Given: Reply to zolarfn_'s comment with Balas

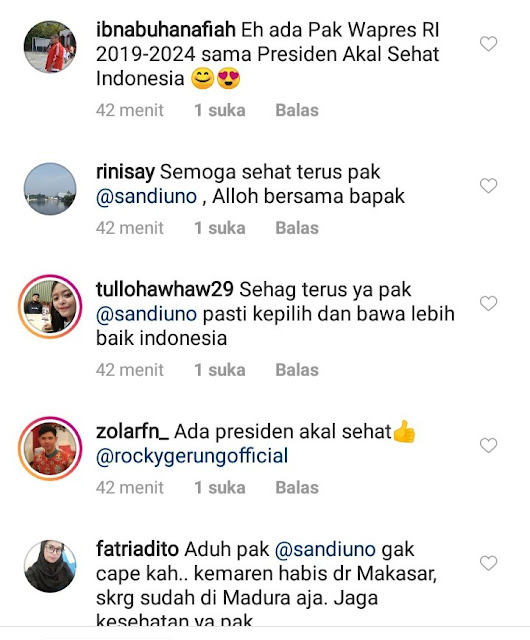Looking at the screenshot, I should [x=297, y=487].
